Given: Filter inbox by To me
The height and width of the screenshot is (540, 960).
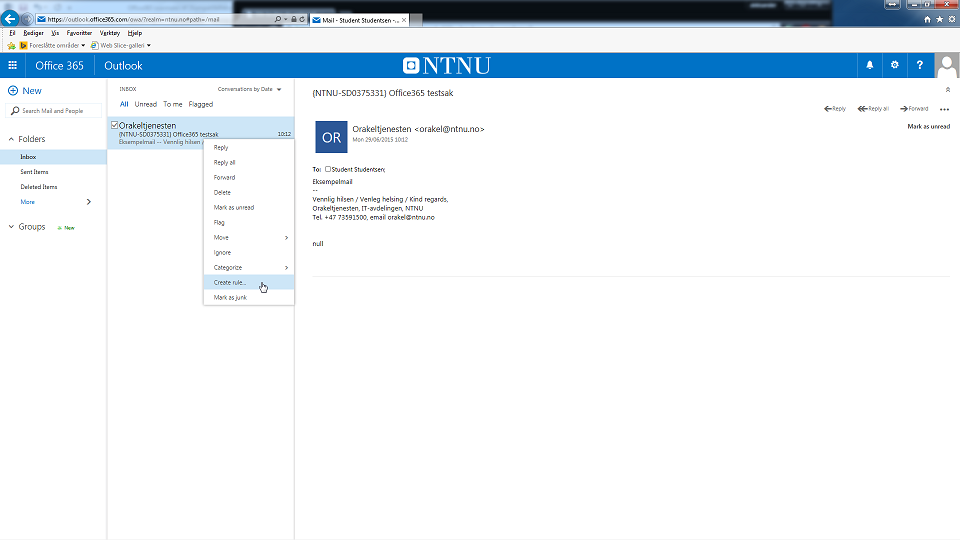Looking at the screenshot, I should [173, 104].
